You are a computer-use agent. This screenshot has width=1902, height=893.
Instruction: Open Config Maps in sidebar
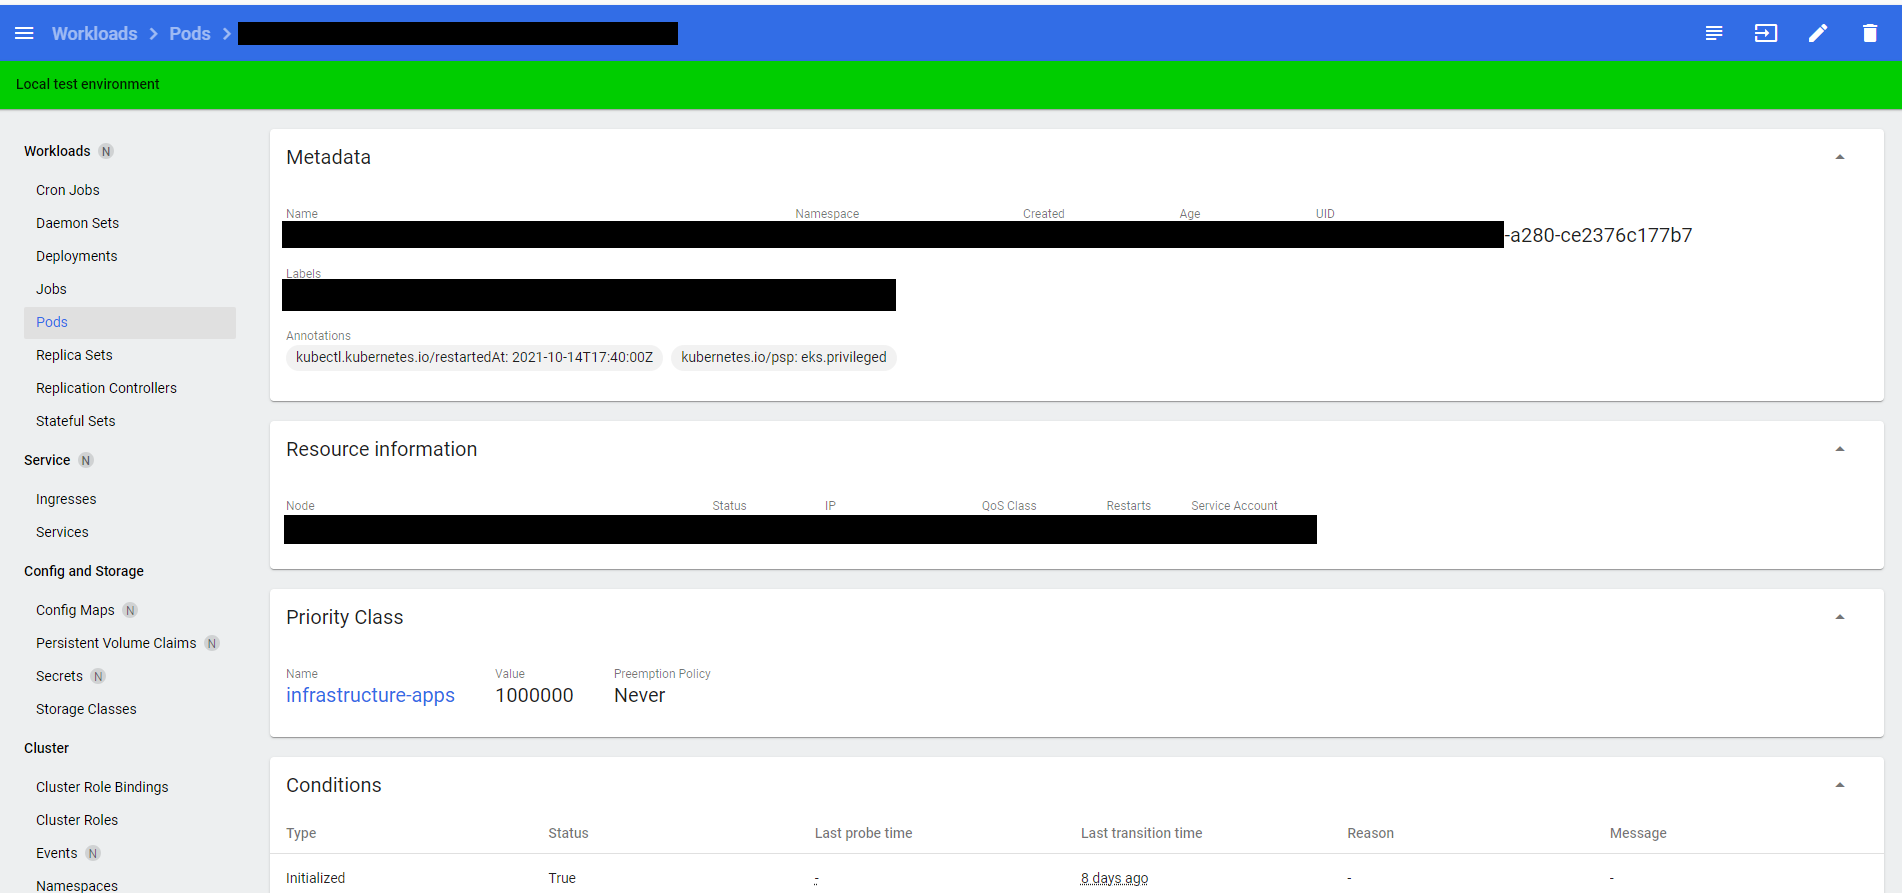click(x=75, y=610)
